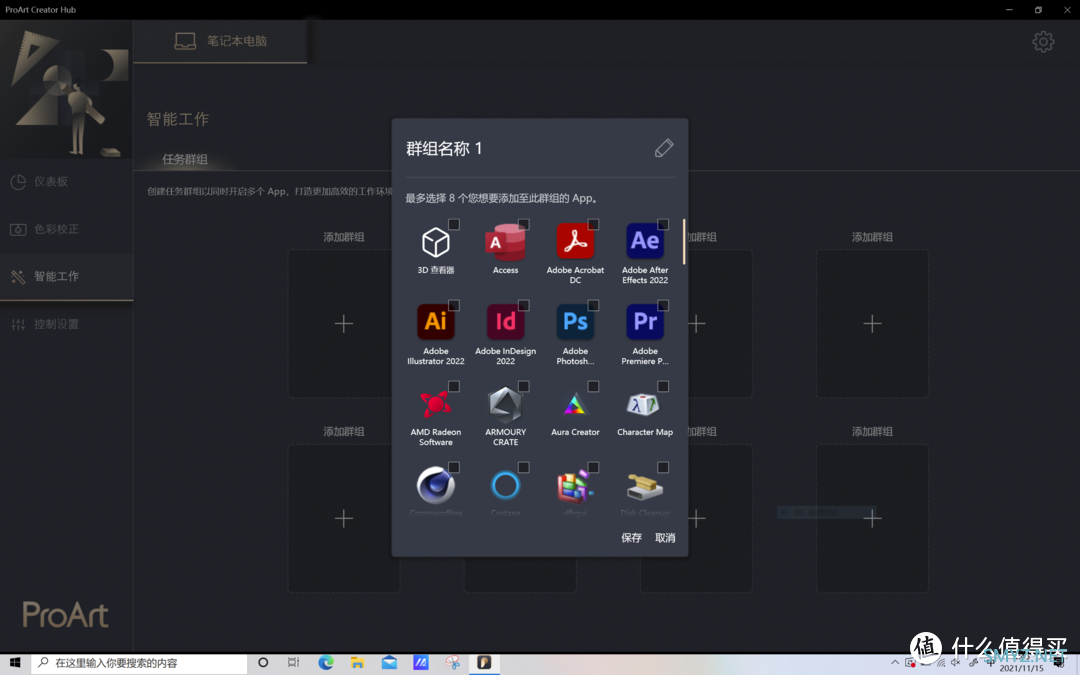Viewport: 1080px width, 675px height.
Task: Check the Adobe After Effects 2022 box
Action: 663,224
